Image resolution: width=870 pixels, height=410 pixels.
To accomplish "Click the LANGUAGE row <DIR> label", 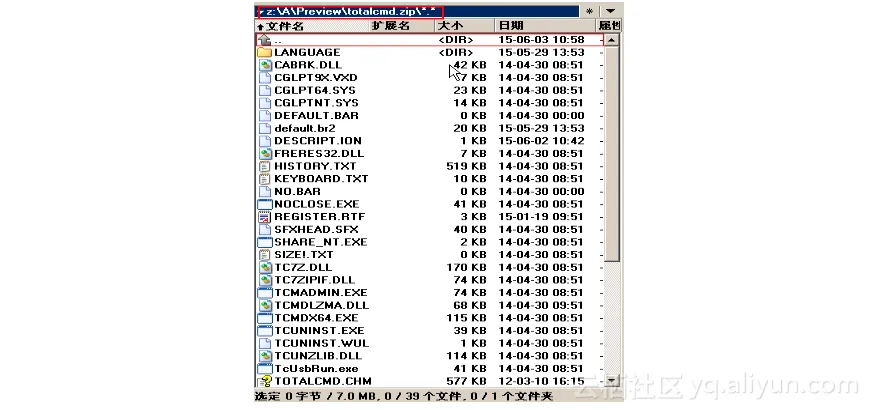I will (x=456, y=52).
